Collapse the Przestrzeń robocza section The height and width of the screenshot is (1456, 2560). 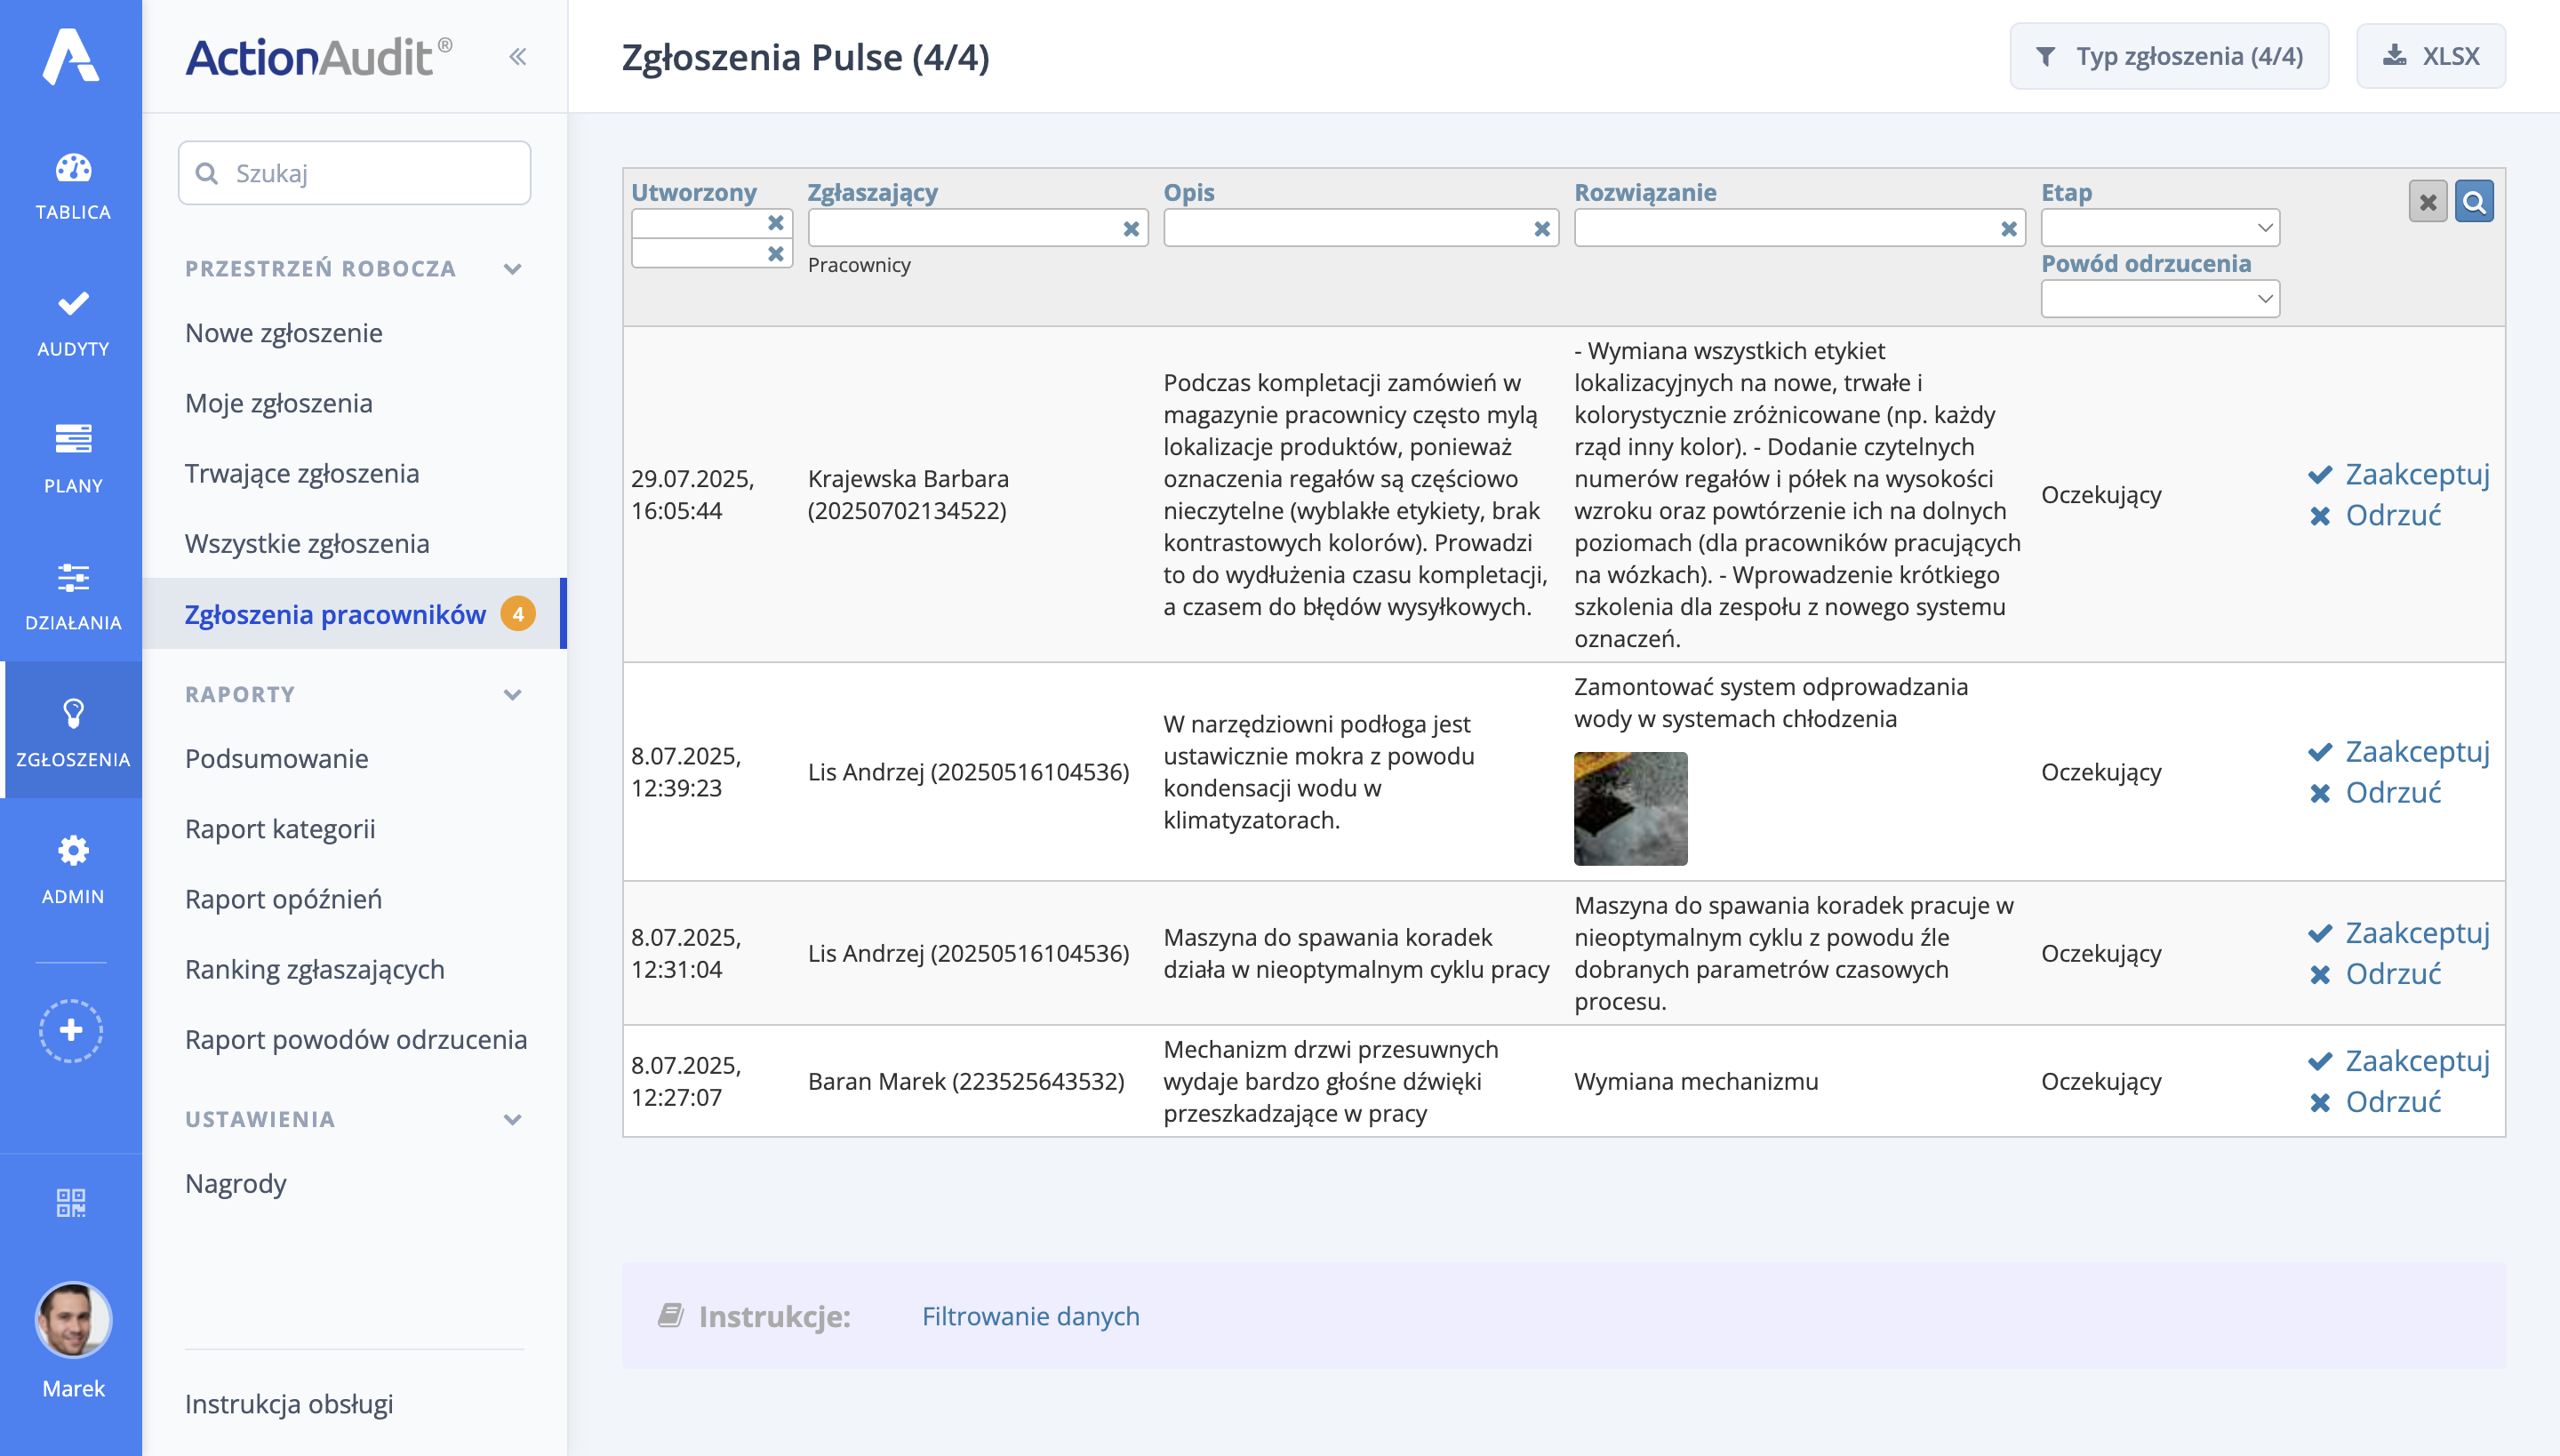[513, 268]
